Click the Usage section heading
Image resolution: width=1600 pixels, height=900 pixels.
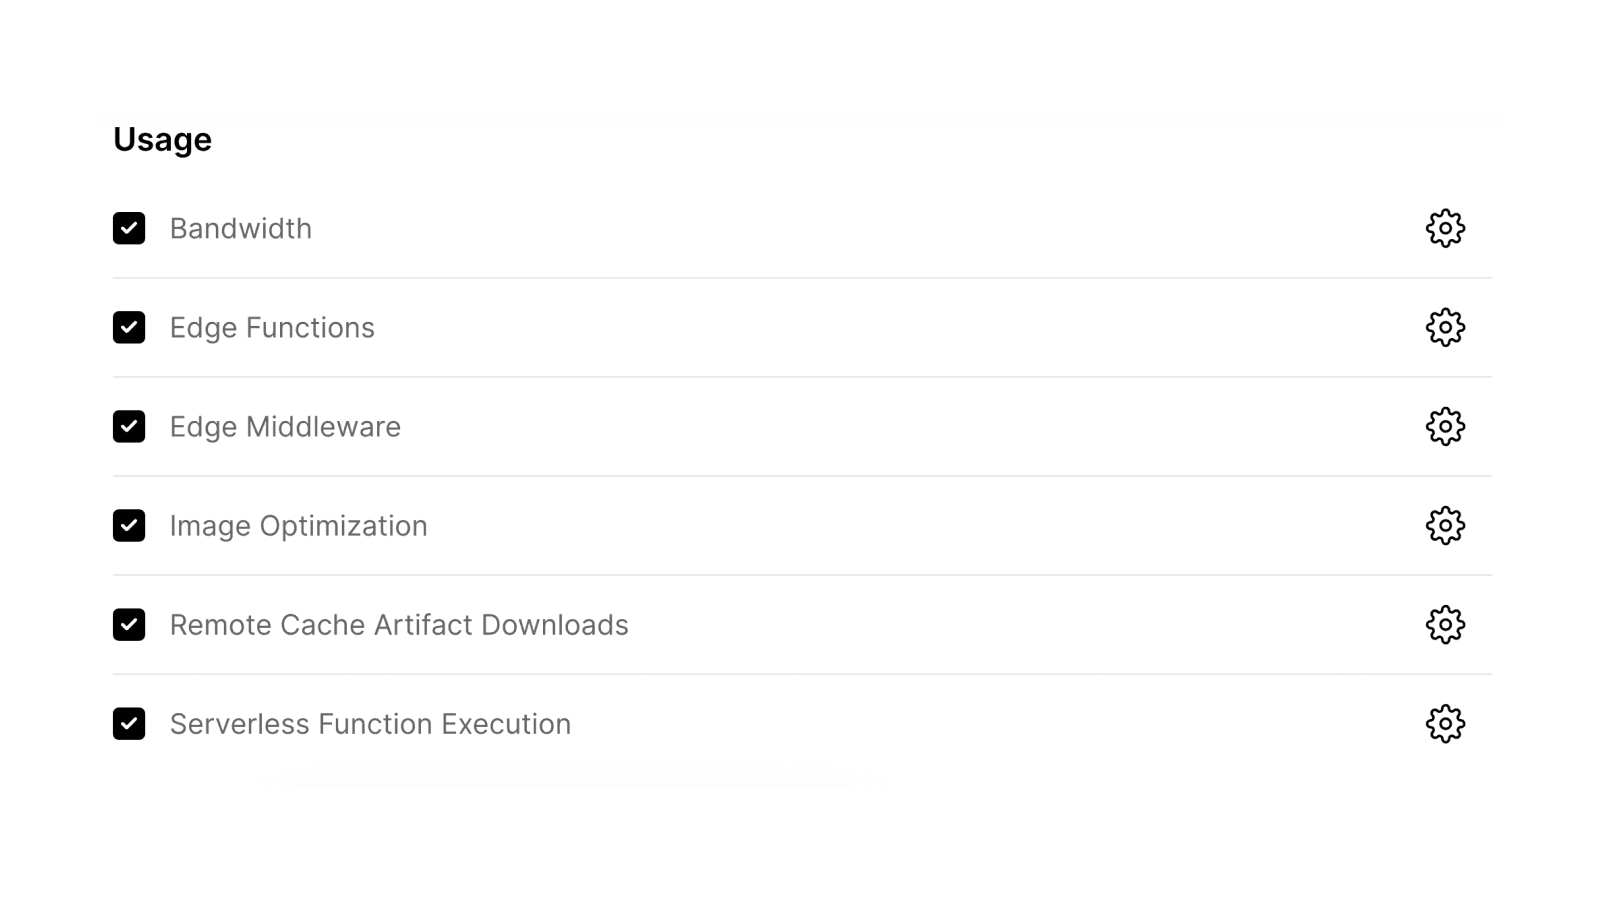[x=162, y=139]
